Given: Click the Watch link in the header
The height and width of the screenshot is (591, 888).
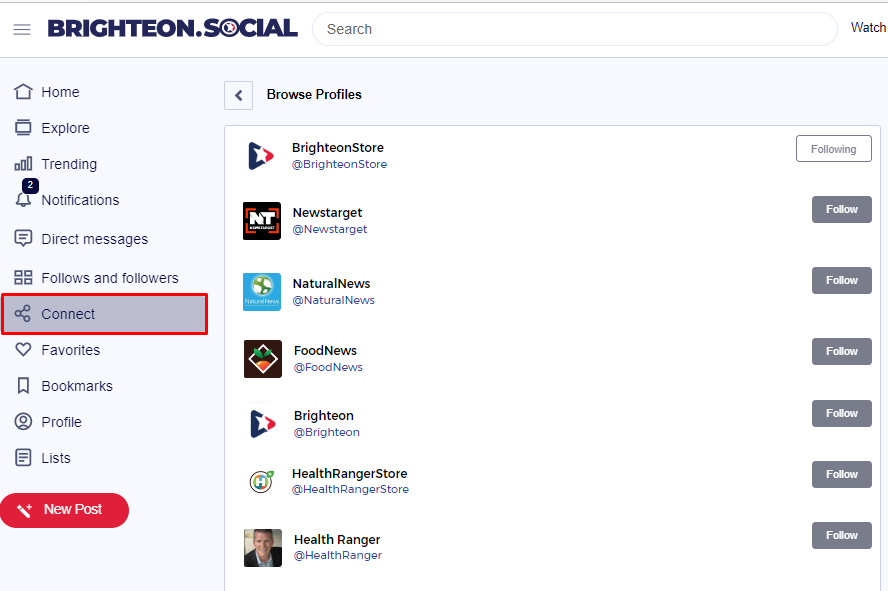Looking at the screenshot, I should click(868, 27).
